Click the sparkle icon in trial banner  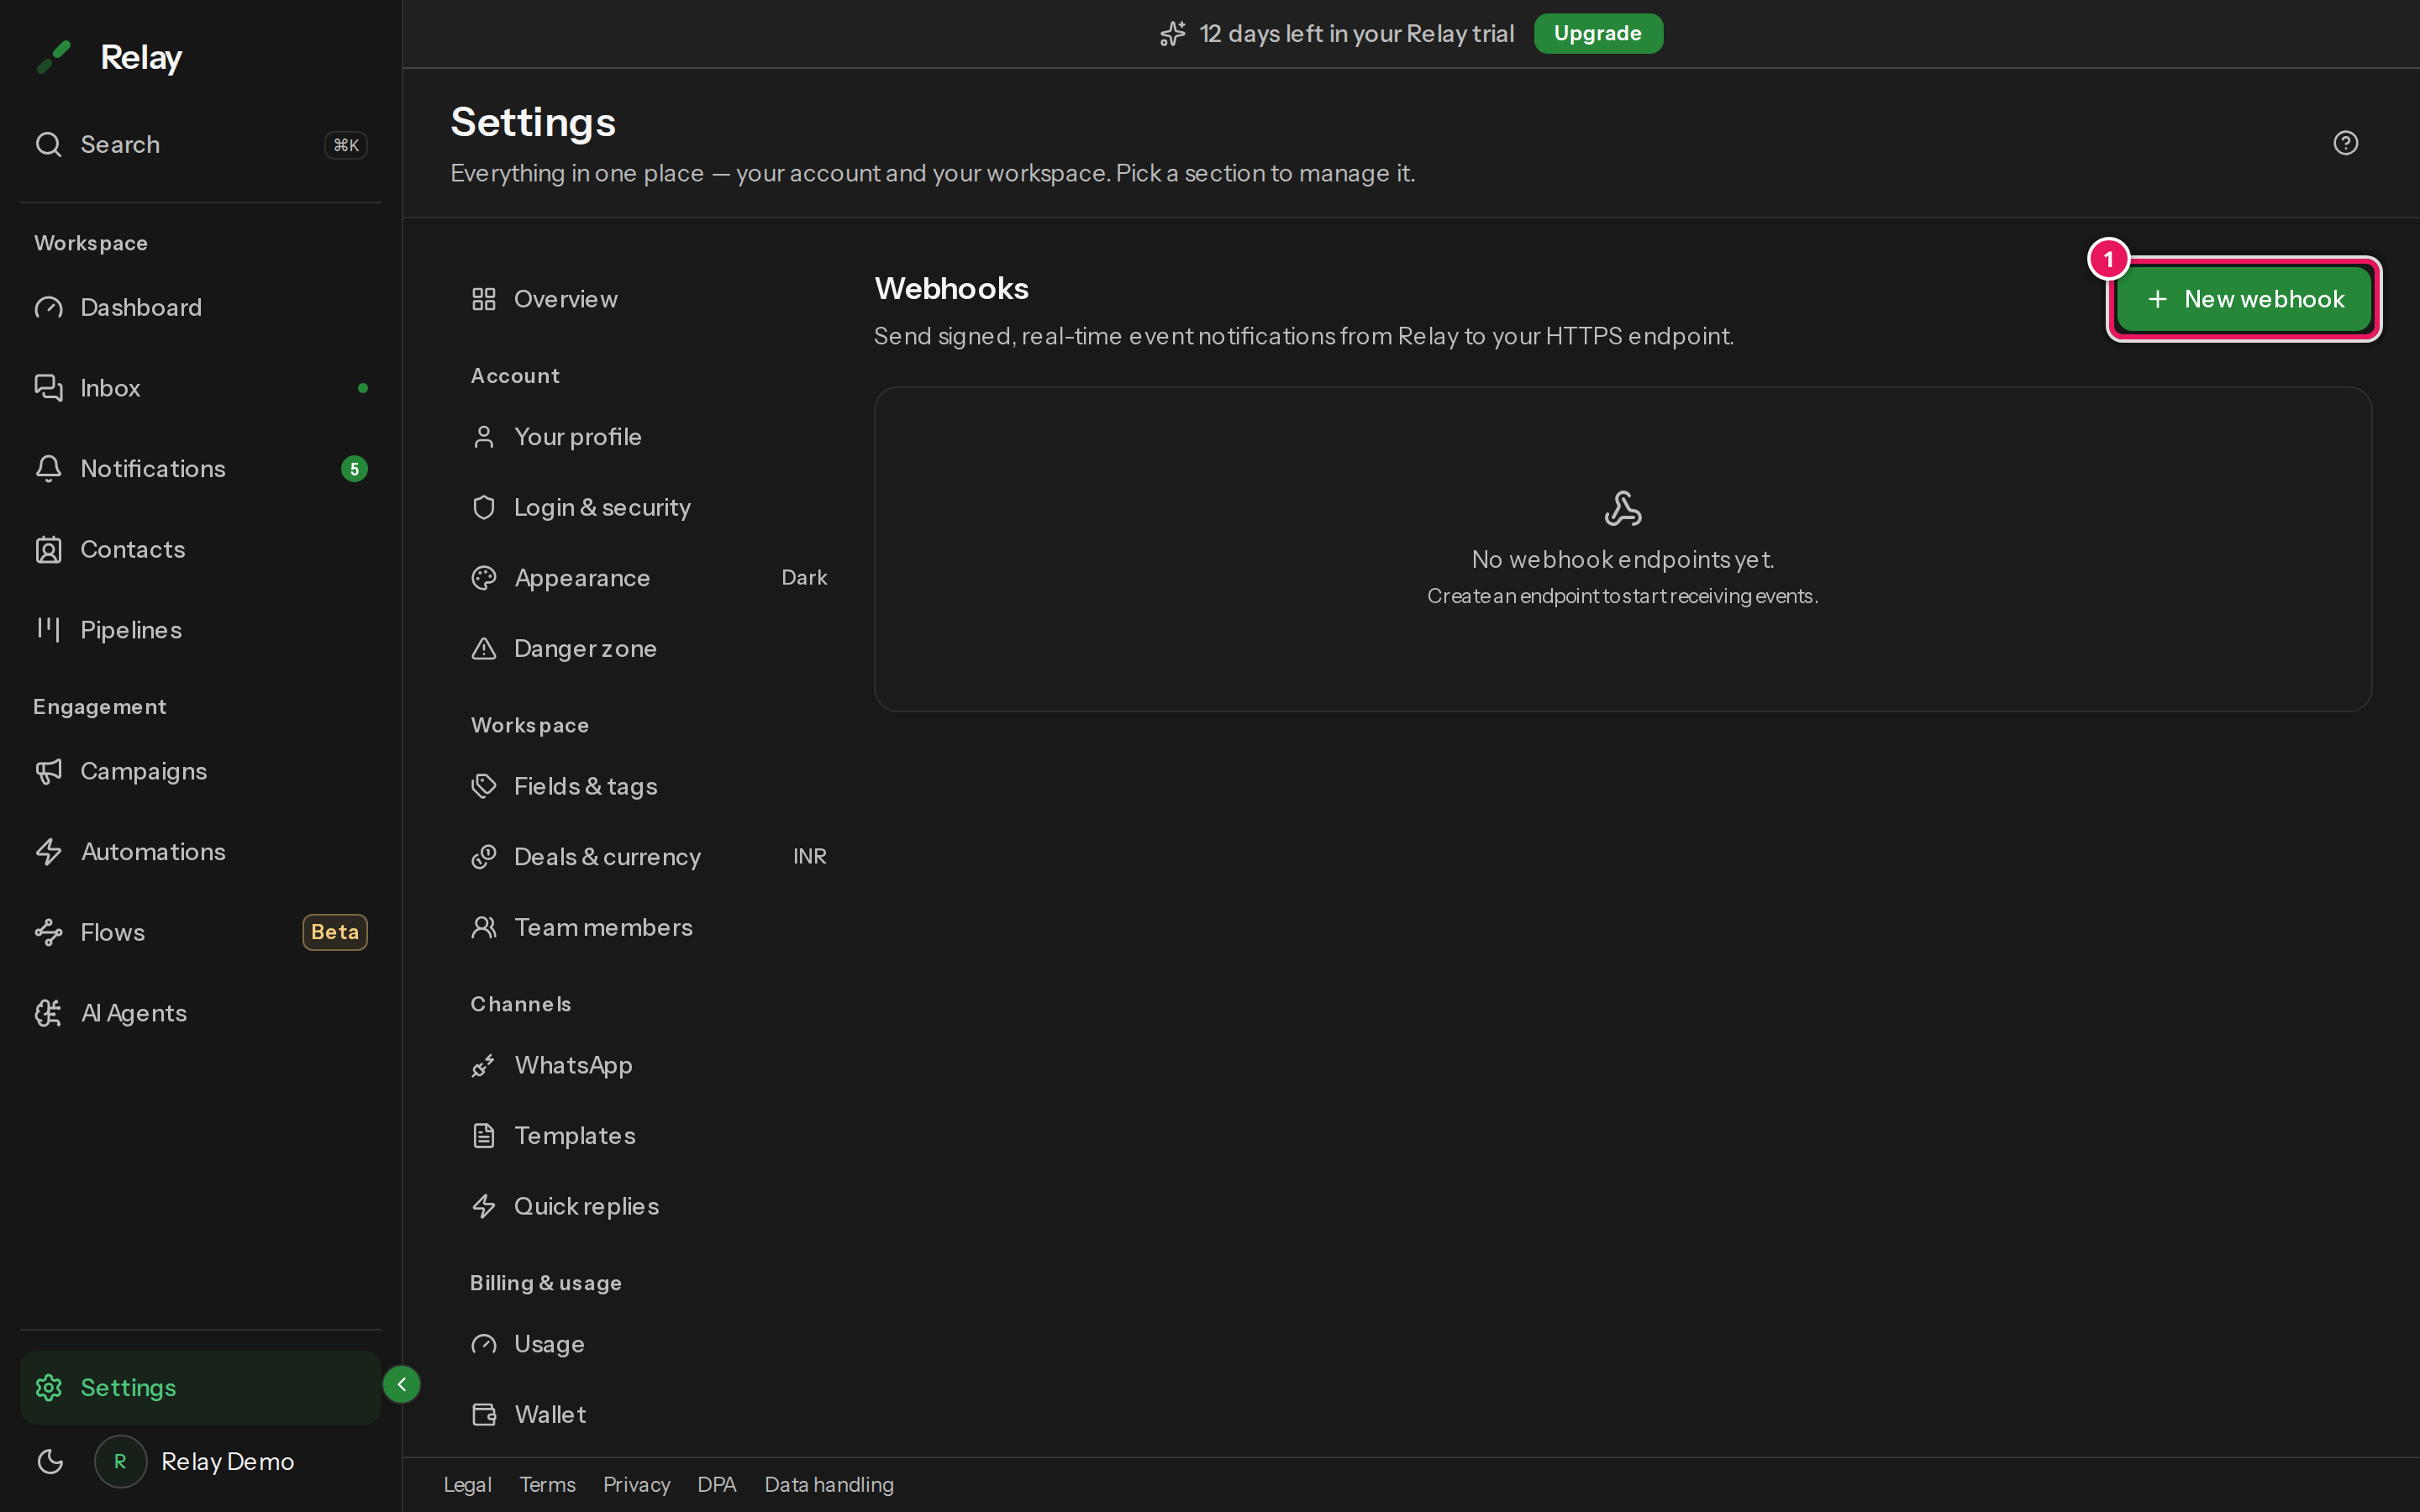[1172, 34]
